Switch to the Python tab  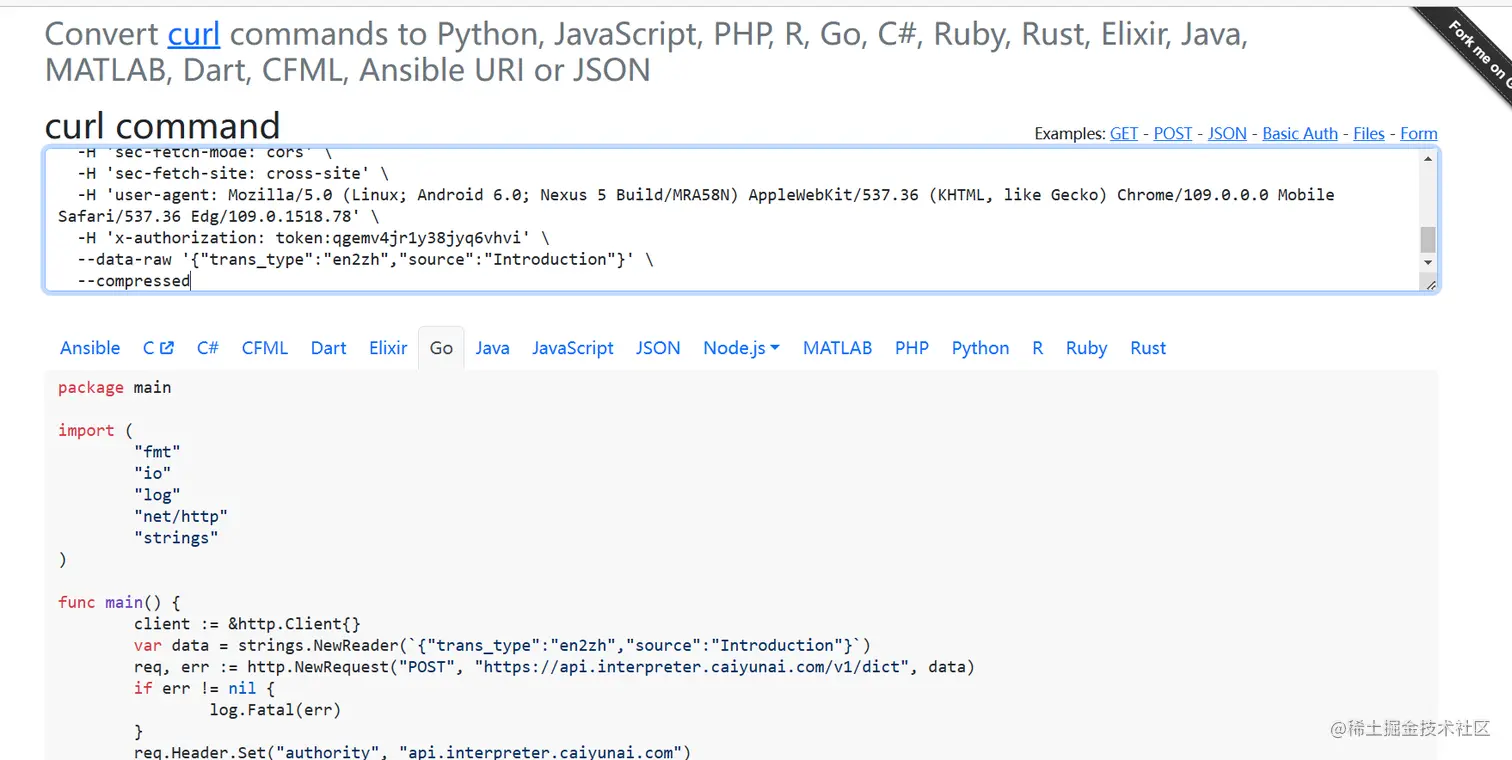[x=980, y=348]
